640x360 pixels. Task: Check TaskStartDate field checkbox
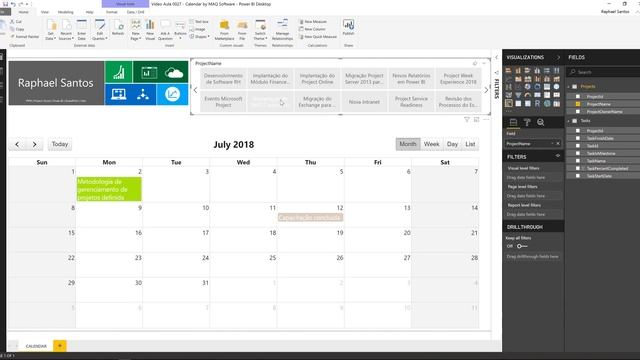click(x=578, y=176)
